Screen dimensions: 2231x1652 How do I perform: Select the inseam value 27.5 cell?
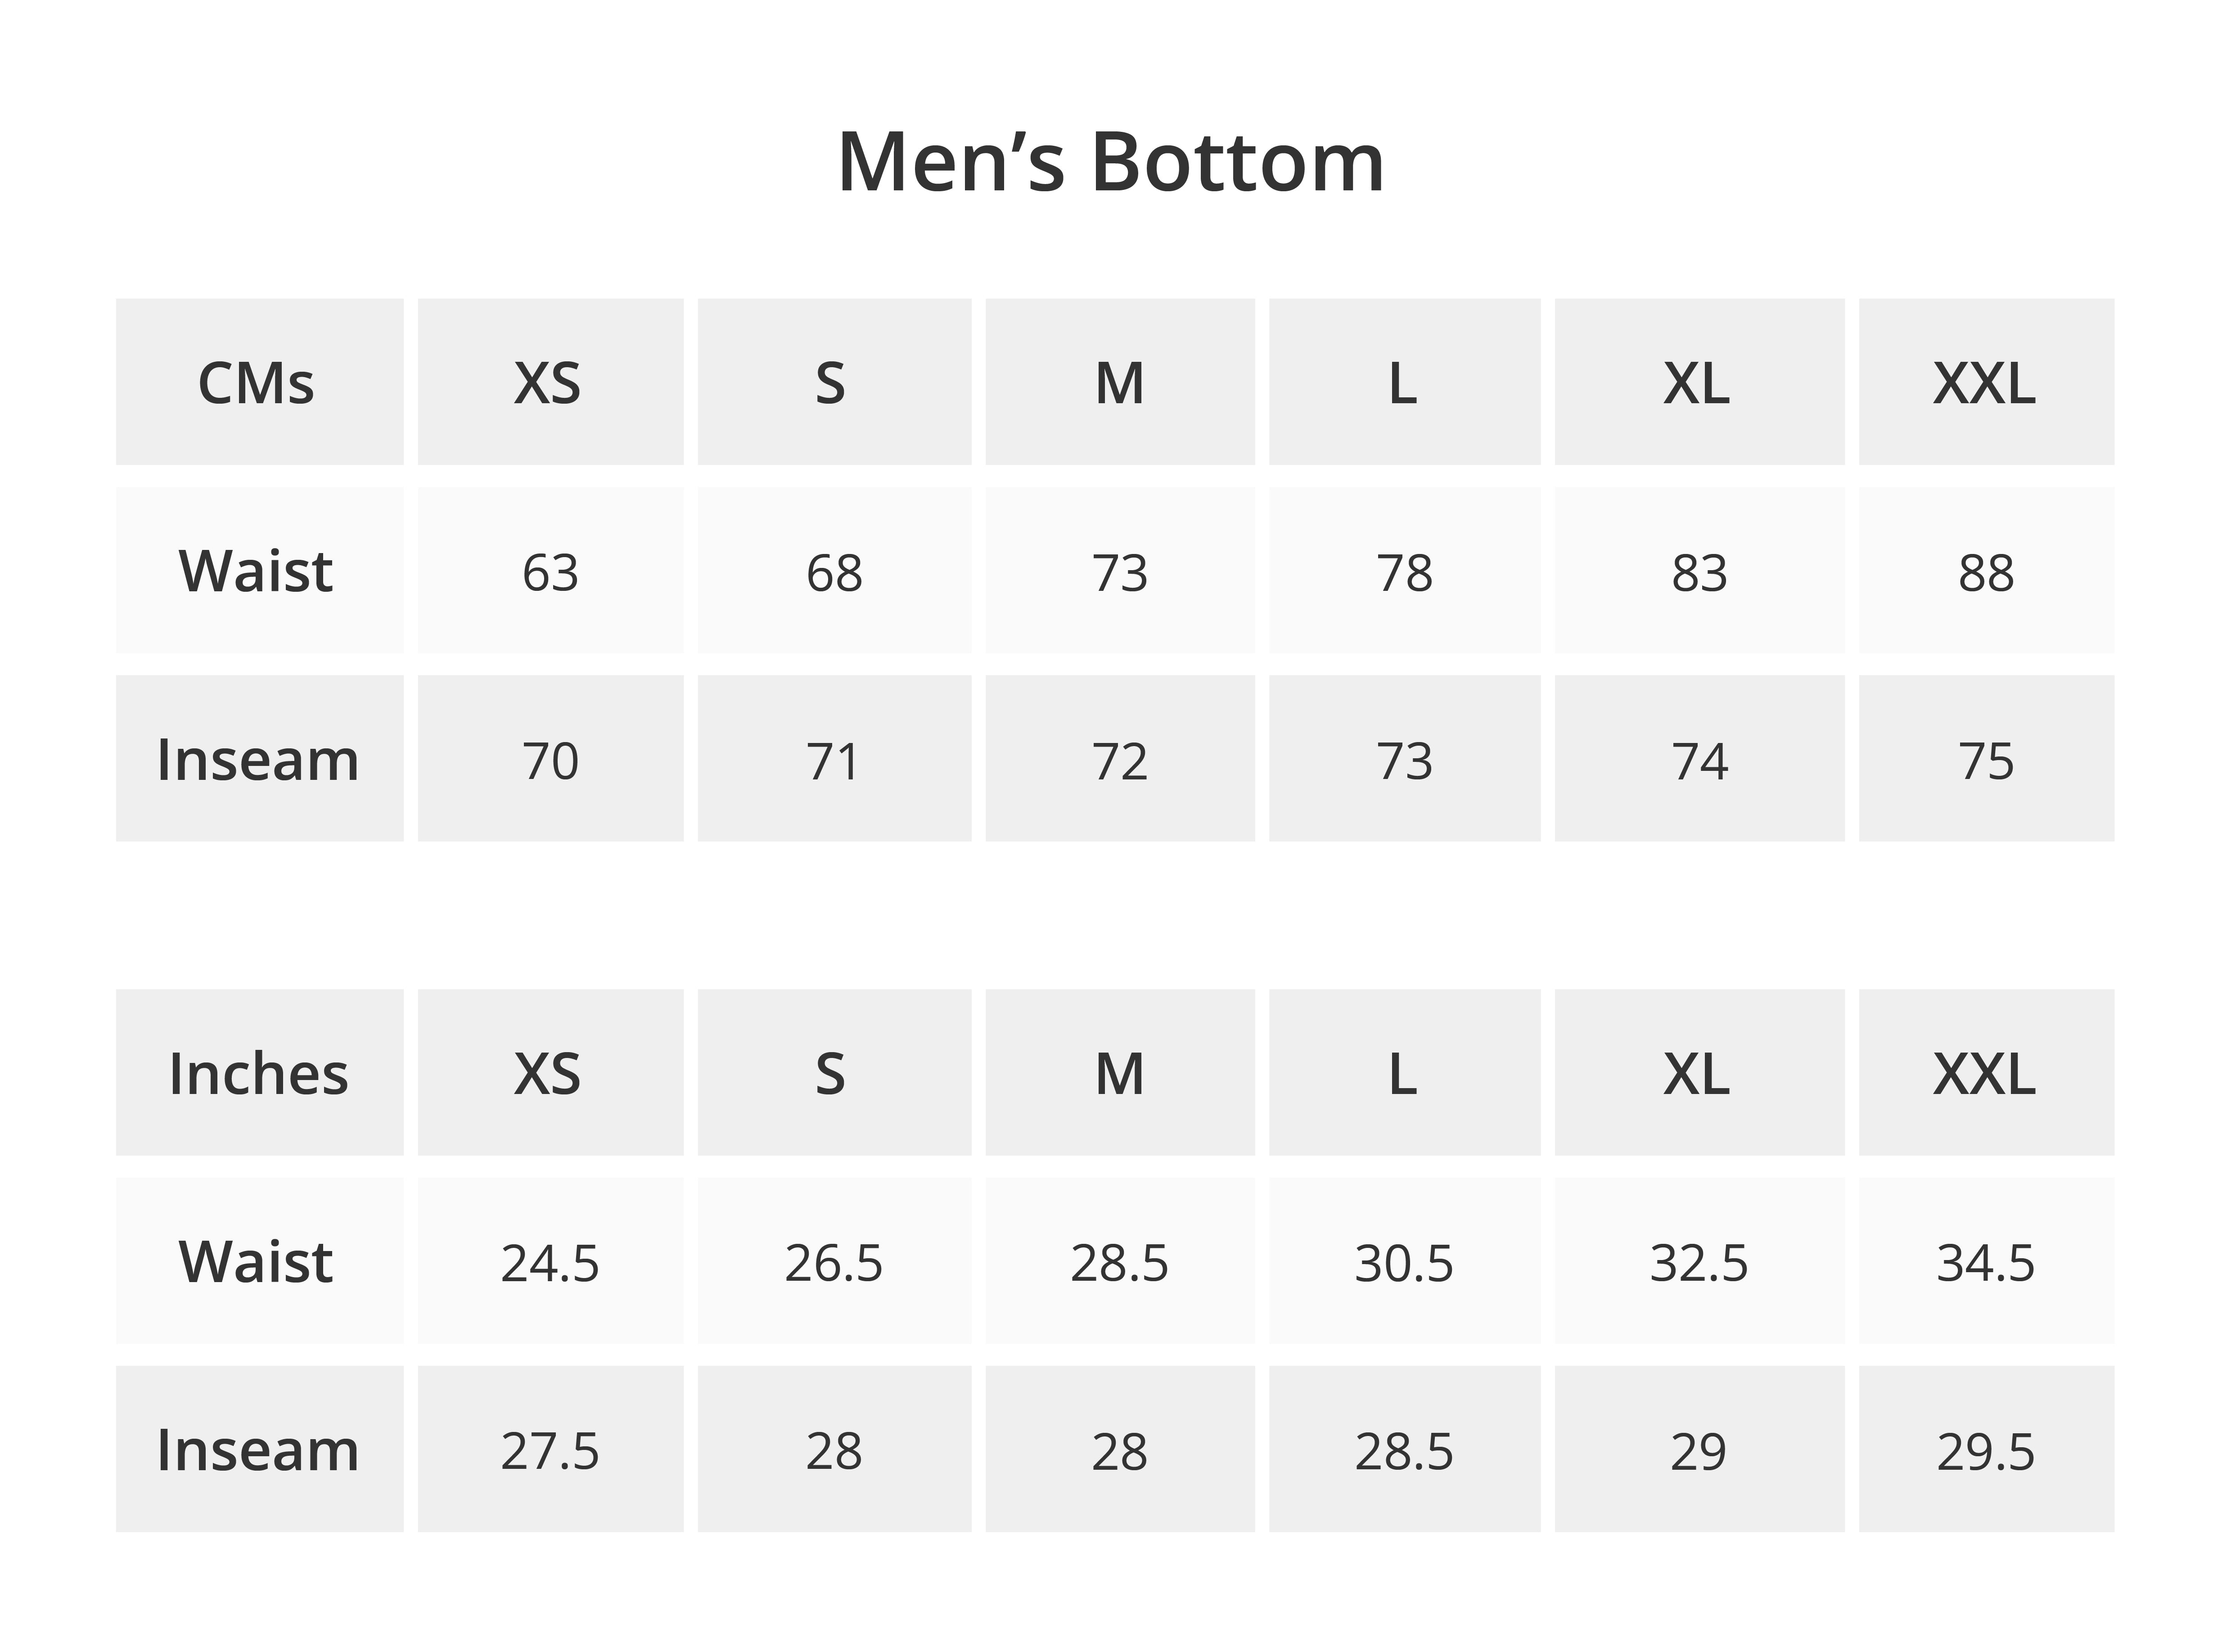tap(550, 1450)
